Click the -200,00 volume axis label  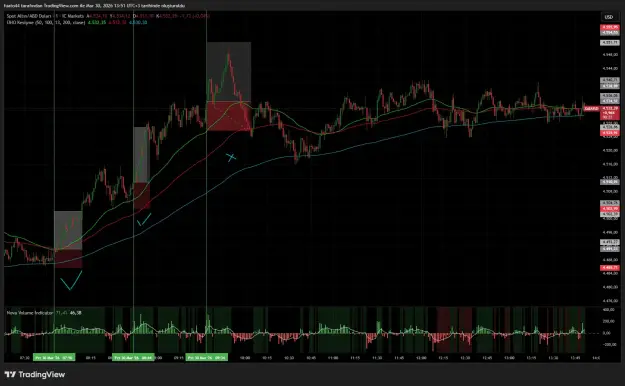(609, 345)
